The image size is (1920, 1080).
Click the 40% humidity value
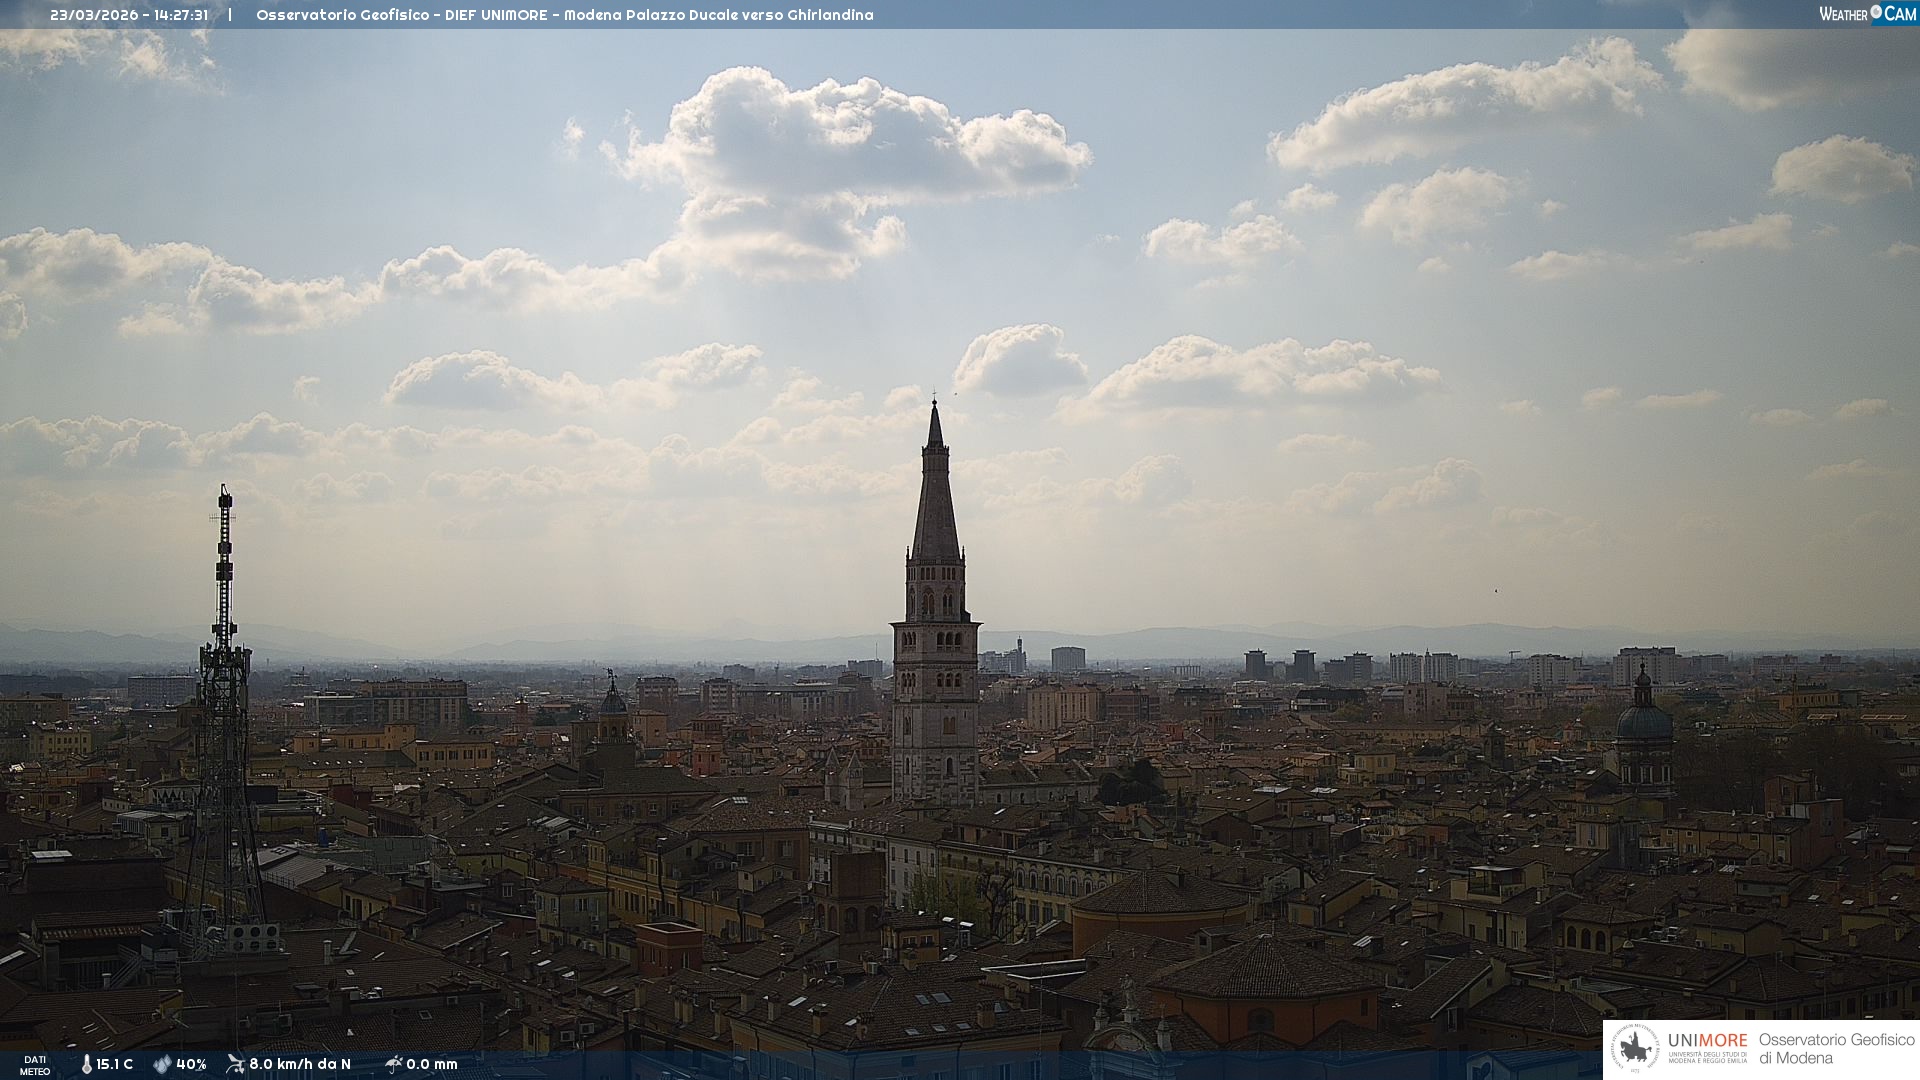pyautogui.click(x=191, y=1064)
